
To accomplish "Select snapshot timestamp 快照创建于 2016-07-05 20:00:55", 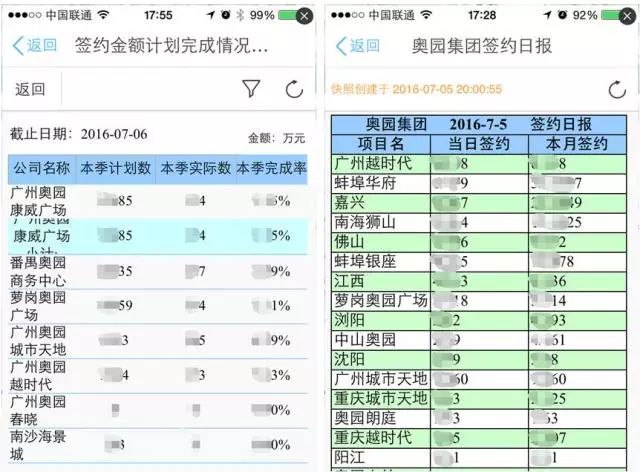I will click(x=416, y=89).
